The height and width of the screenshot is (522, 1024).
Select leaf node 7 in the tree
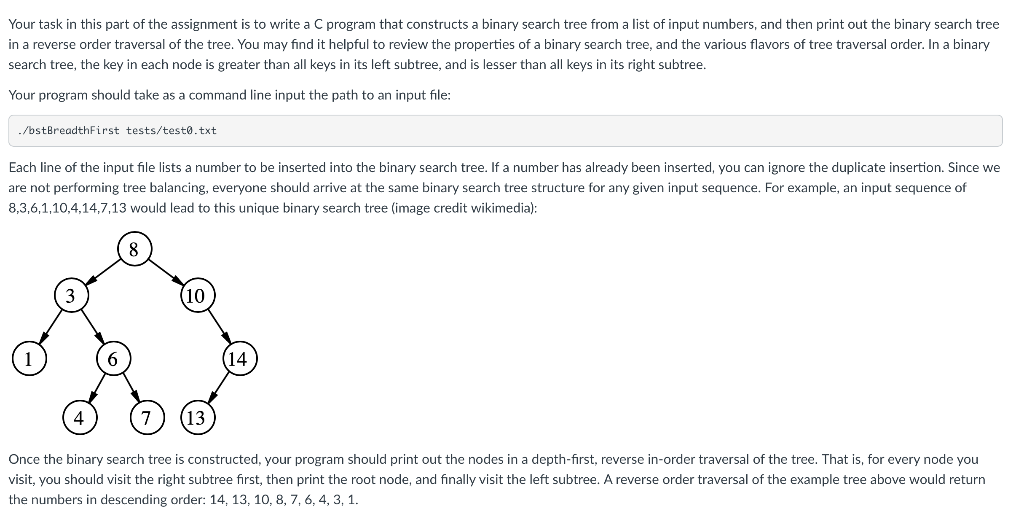pos(146,418)
